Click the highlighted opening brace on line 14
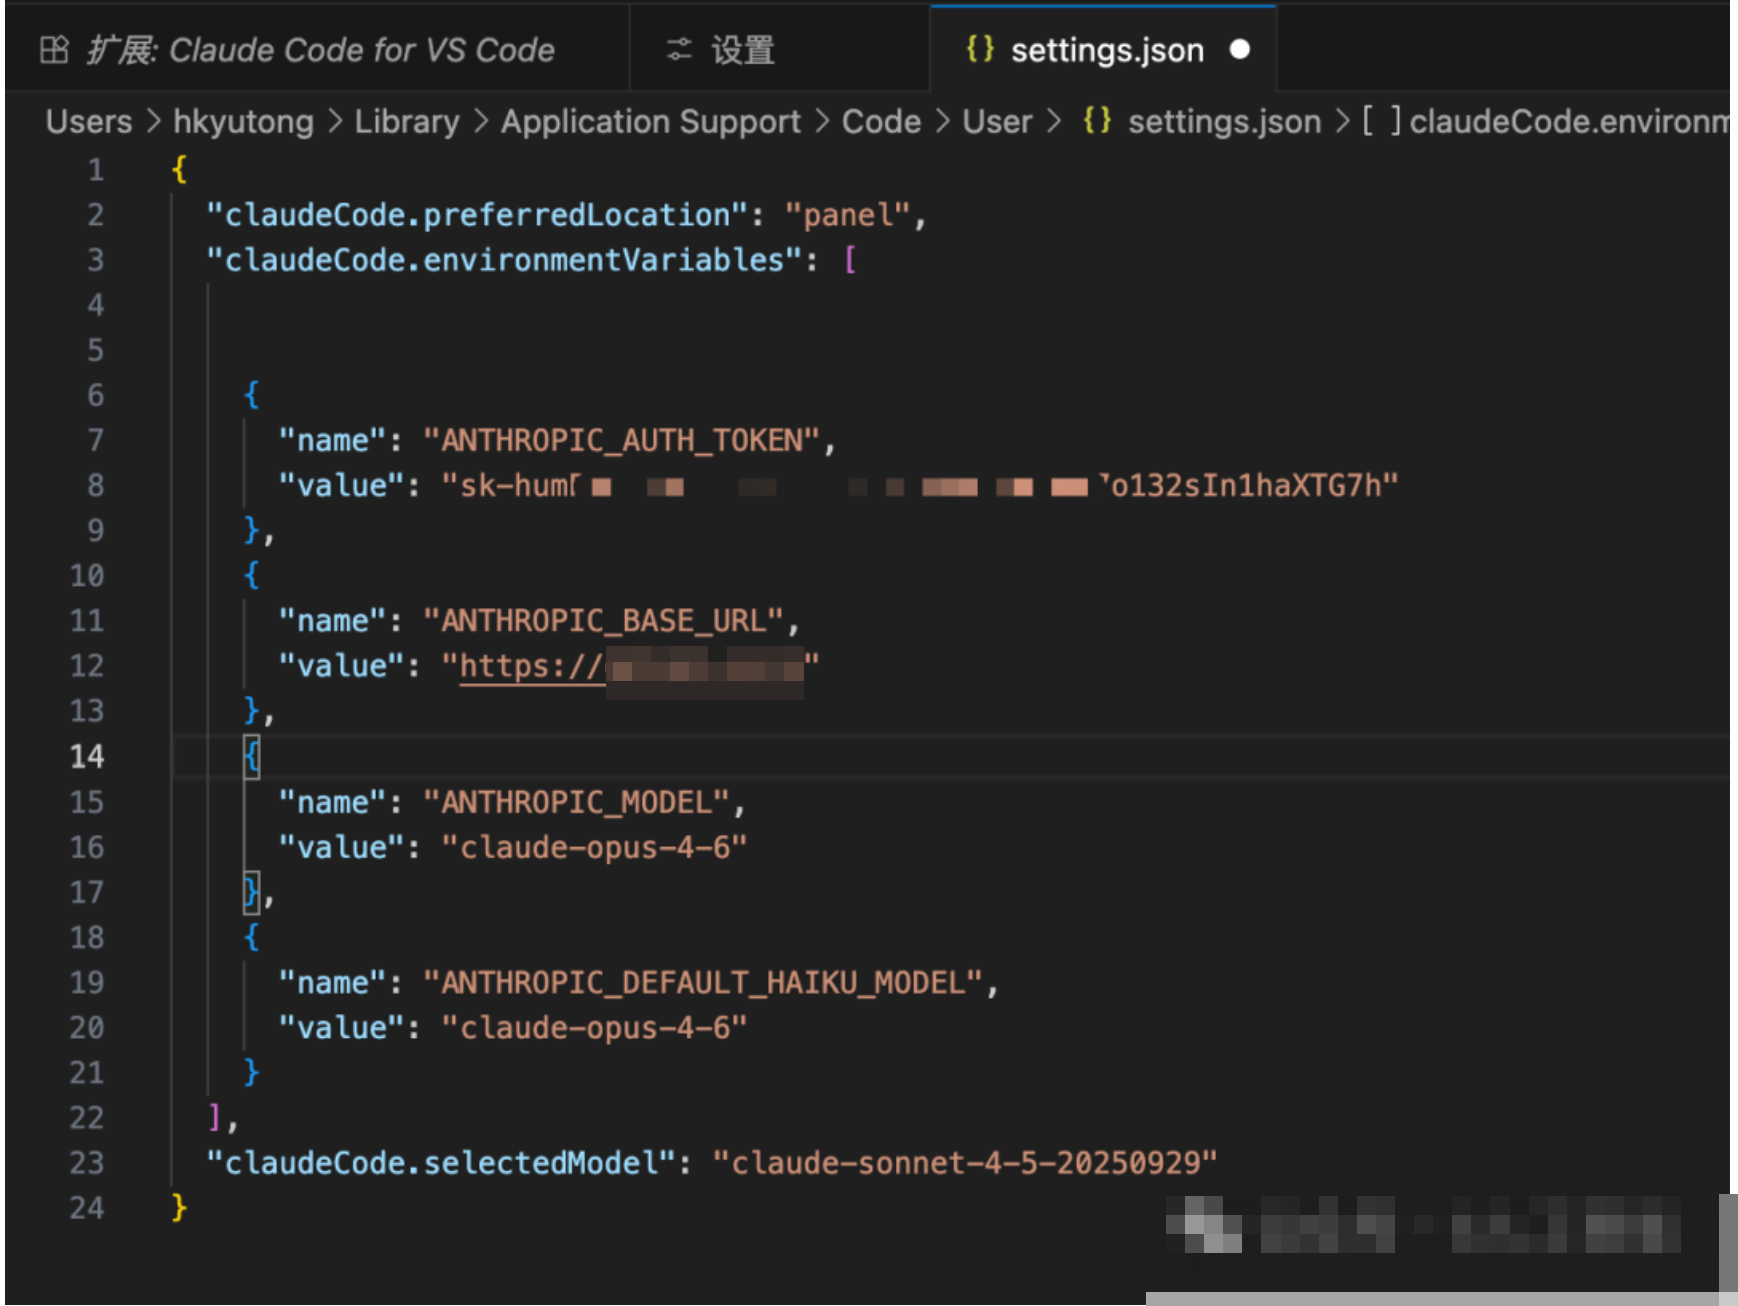 click(x=251, y=756)
